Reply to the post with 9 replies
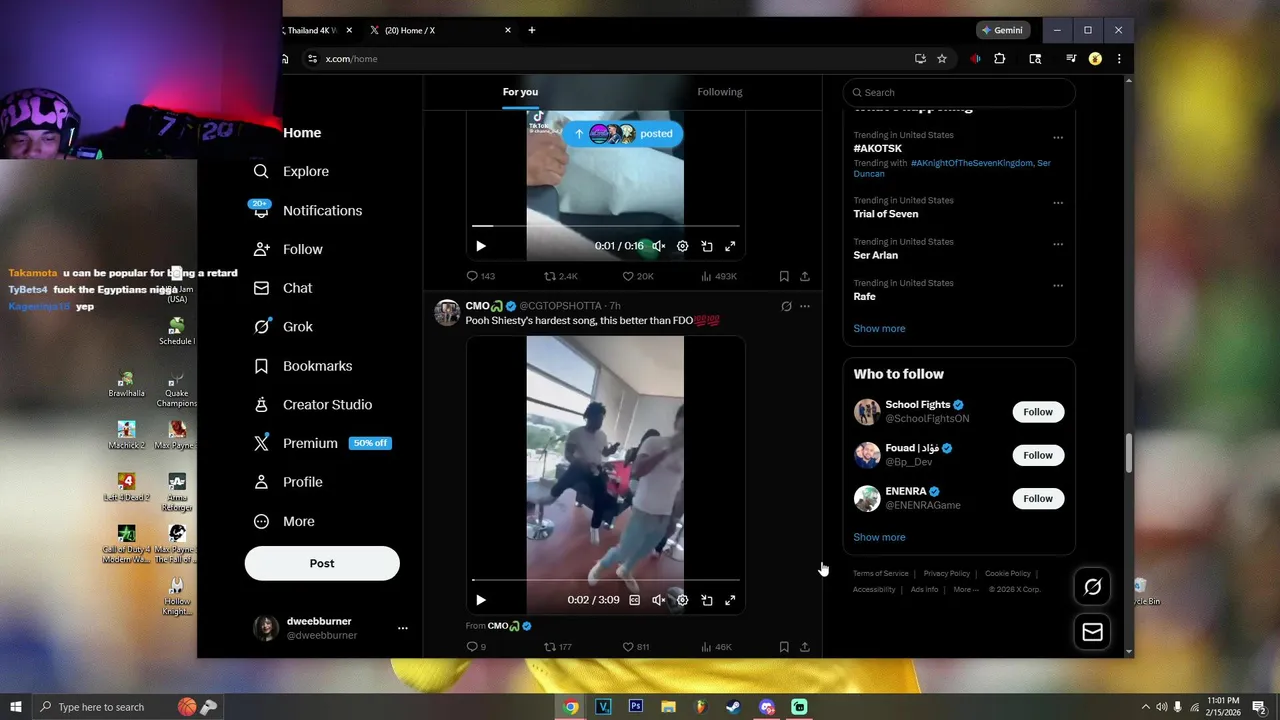This screenshot has height=720, width=1280. tap(476, 647)
